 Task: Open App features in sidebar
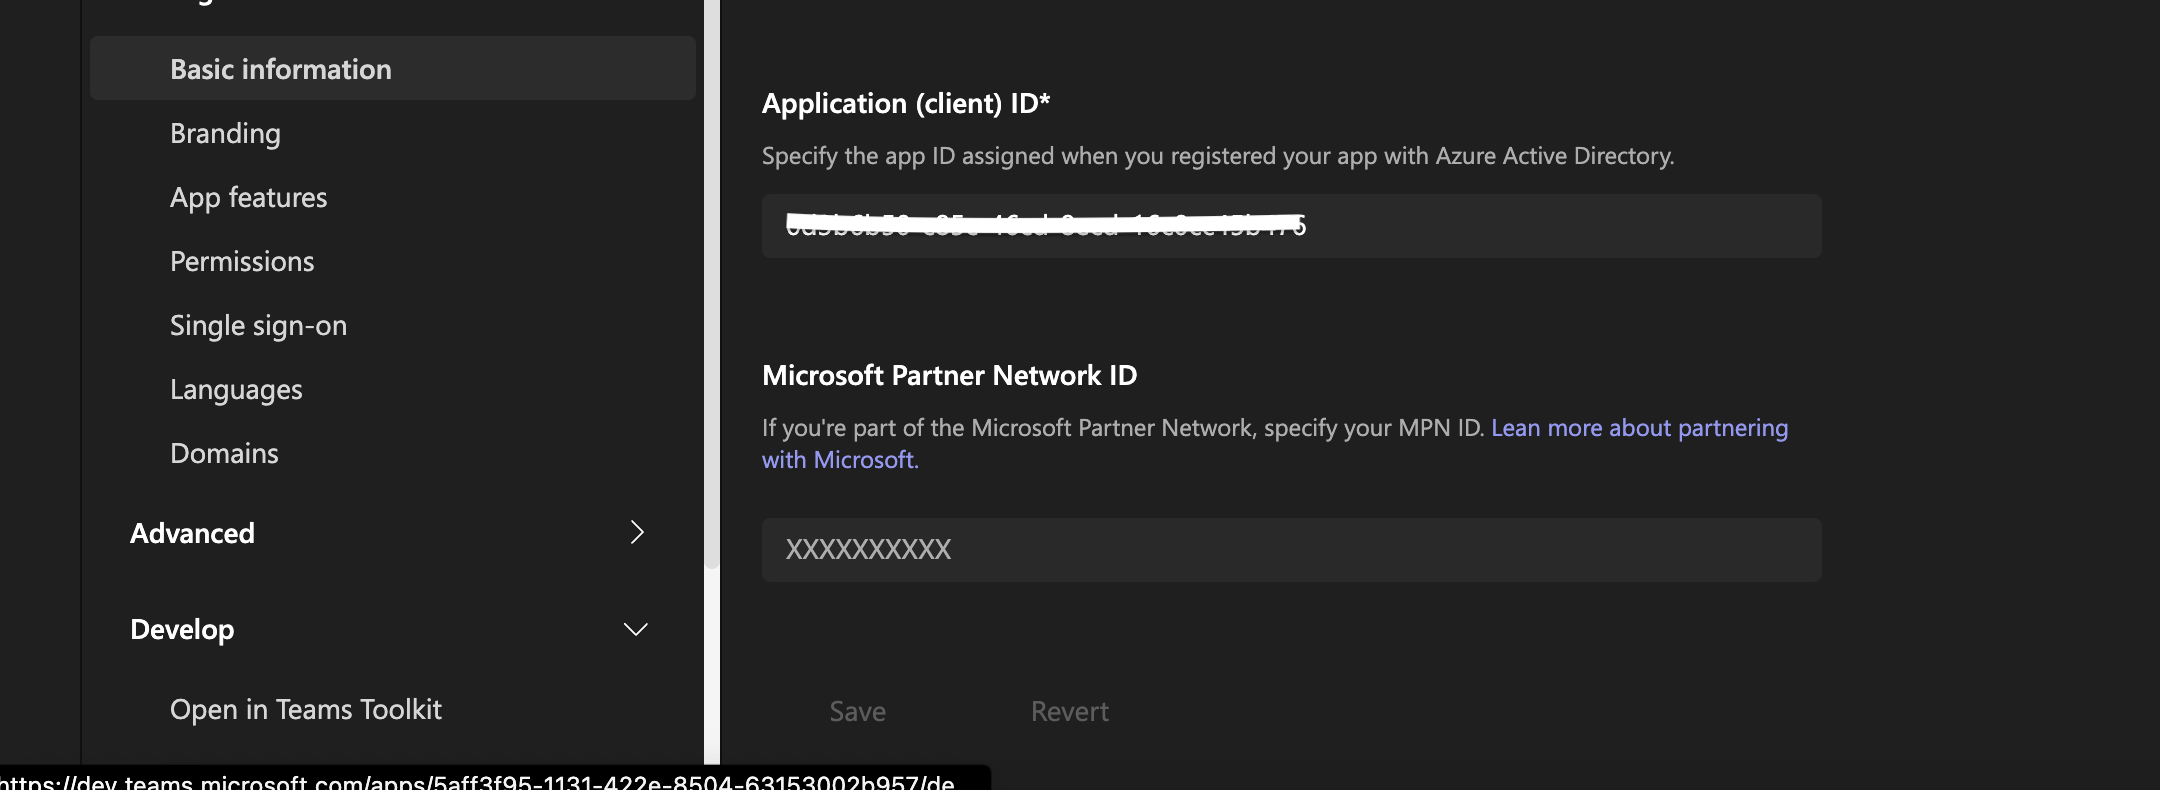point(248,197)
